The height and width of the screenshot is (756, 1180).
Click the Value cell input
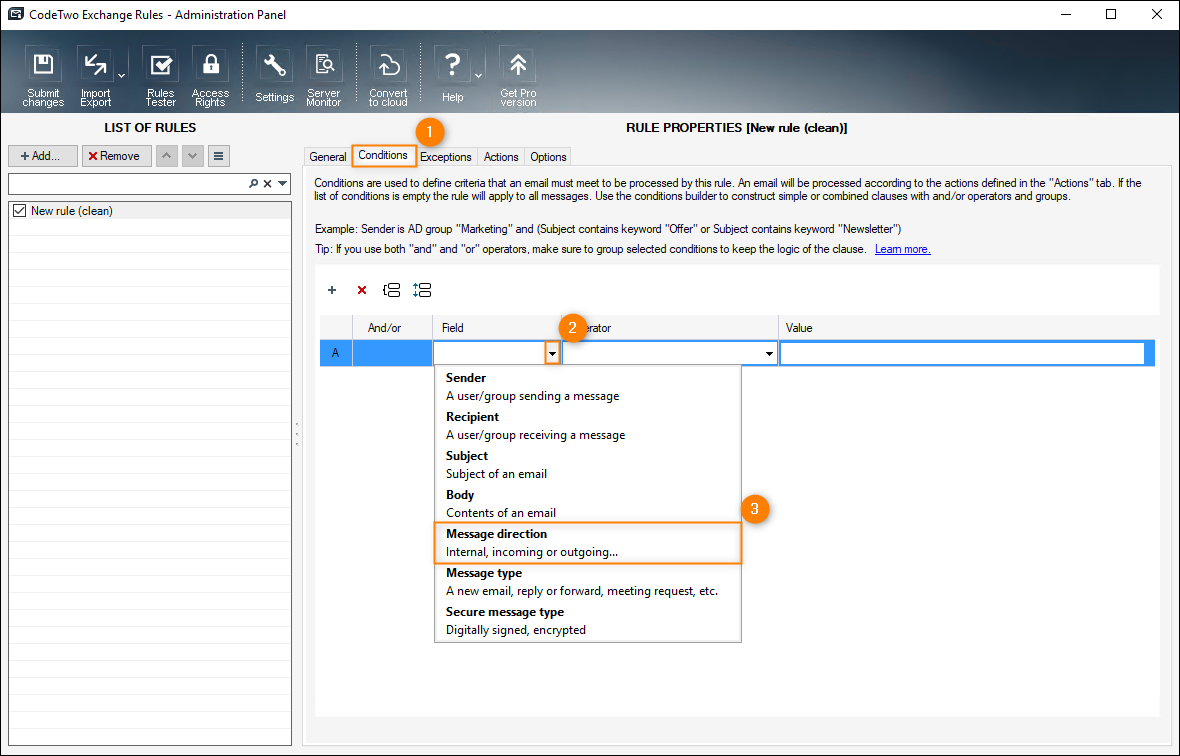(x=963, y=353)
